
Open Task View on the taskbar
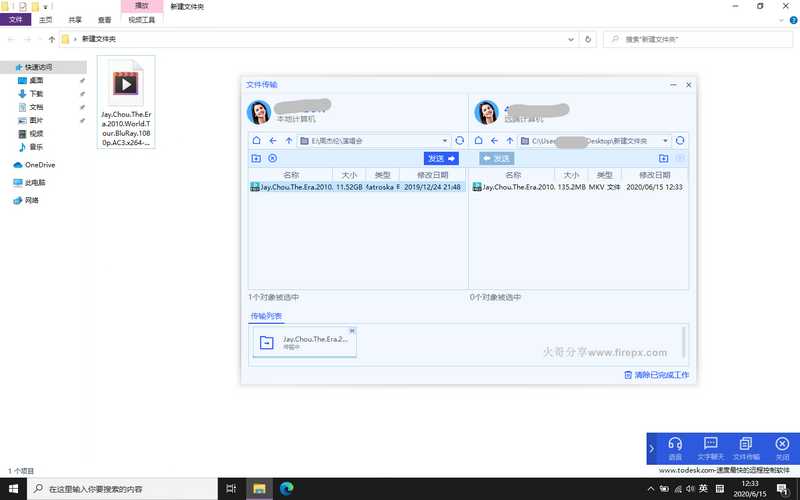[x=231, y=489]
